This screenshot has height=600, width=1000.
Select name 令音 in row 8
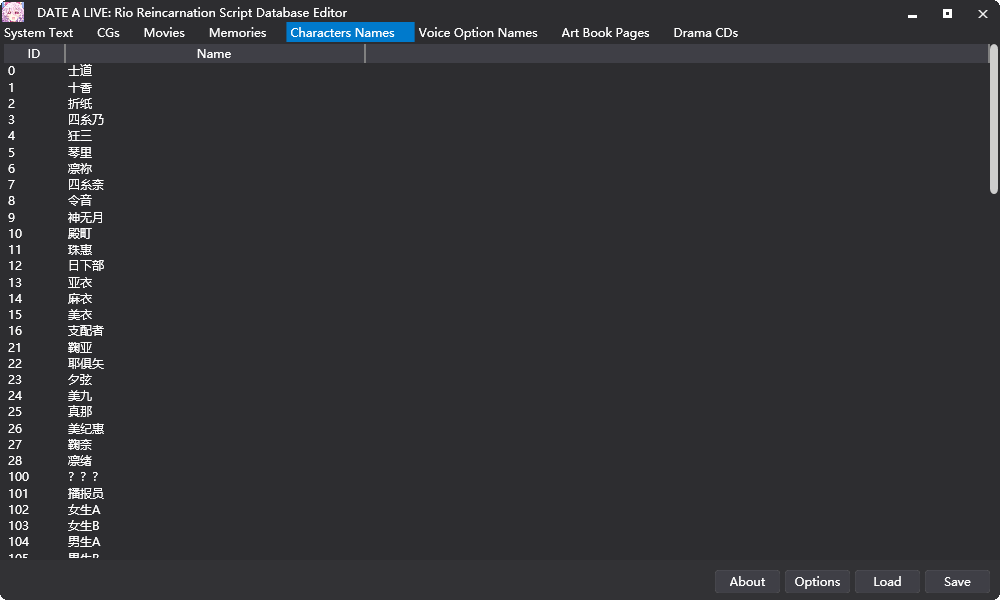pos(80,201)
